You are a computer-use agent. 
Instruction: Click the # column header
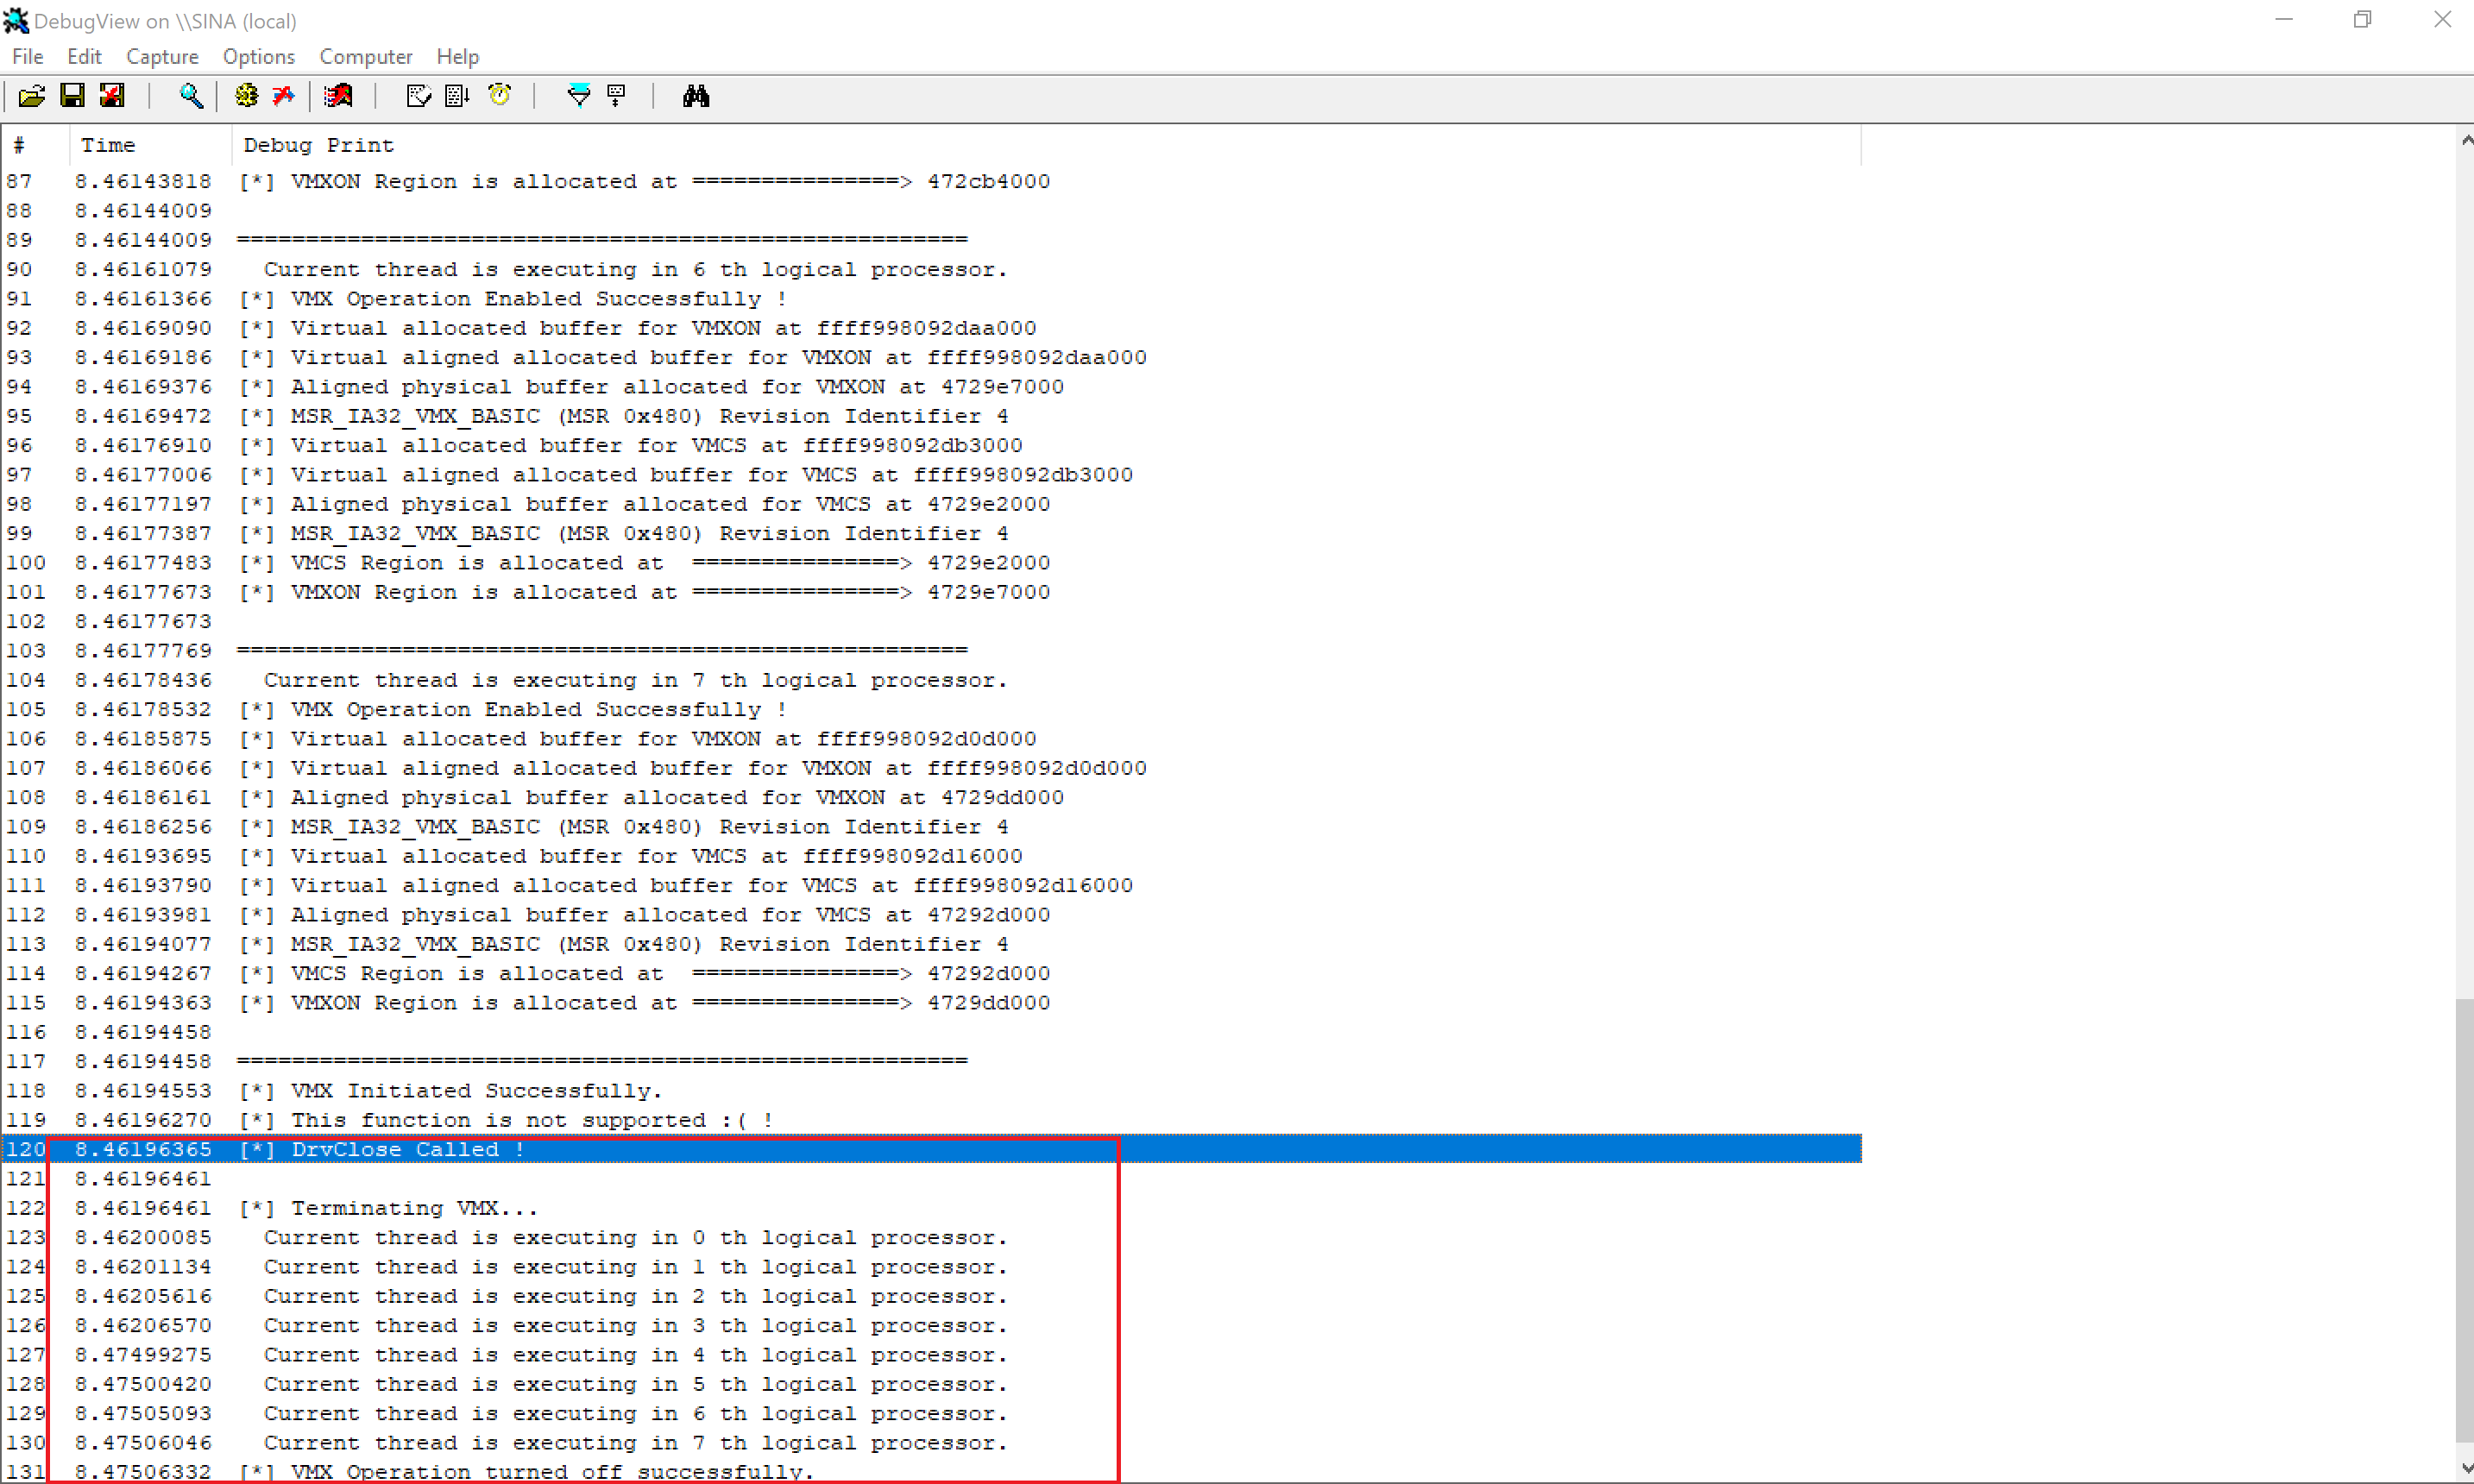point(35,146)
